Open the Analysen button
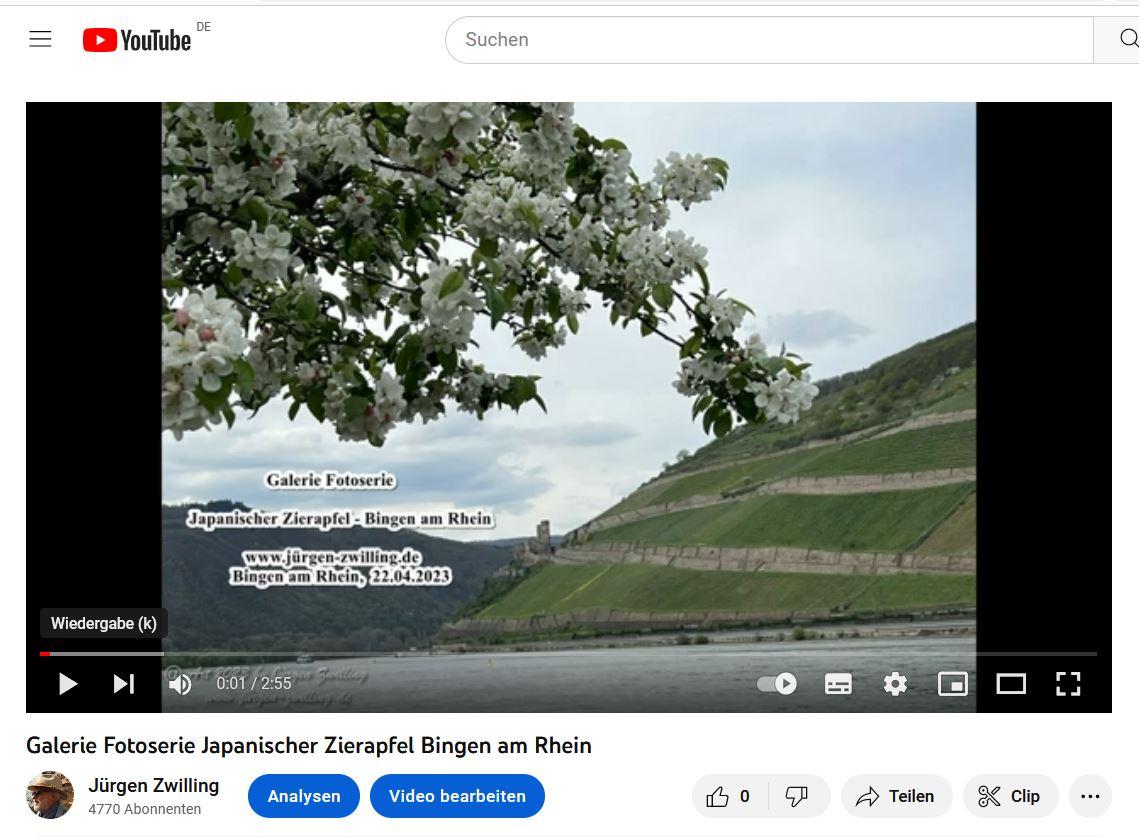 click(304, 796)
